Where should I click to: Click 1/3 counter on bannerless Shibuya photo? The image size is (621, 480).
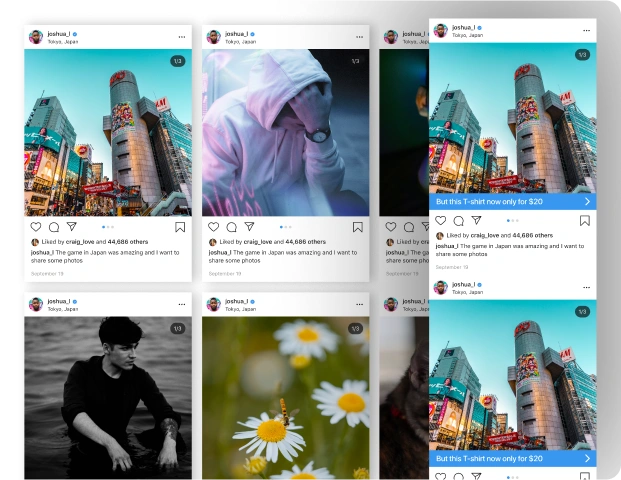coord(178,61)
